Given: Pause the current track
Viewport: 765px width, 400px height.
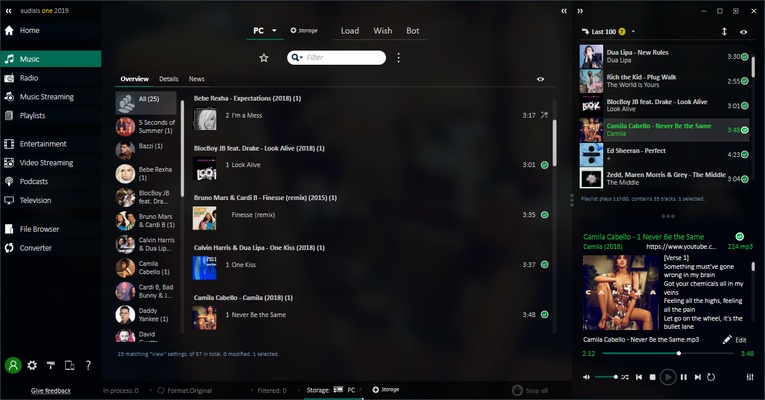Looking at the screenshot, I should (x=684, y=377).
